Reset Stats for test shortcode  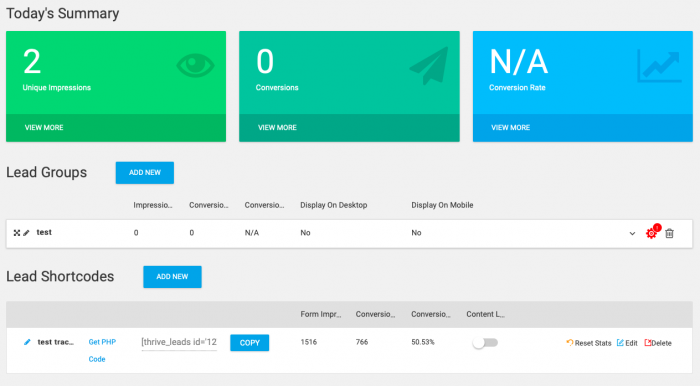(589, 343)
